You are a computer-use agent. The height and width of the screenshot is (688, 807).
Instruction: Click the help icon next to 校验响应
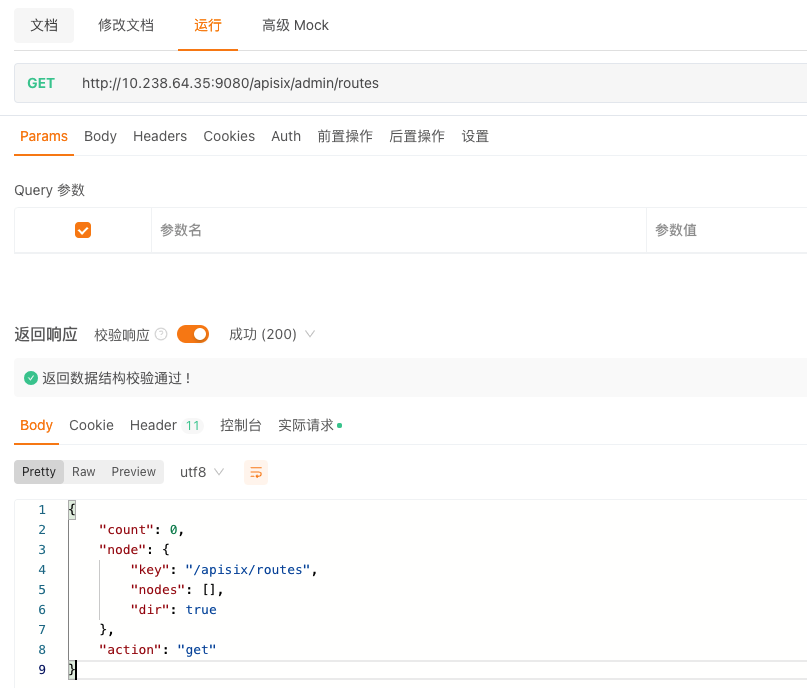[161, 334]
